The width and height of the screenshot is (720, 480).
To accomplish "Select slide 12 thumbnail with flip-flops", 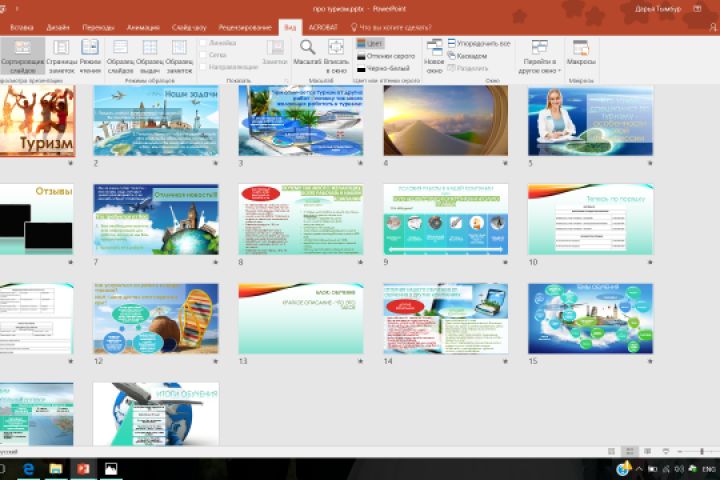I will pos(156,318).
